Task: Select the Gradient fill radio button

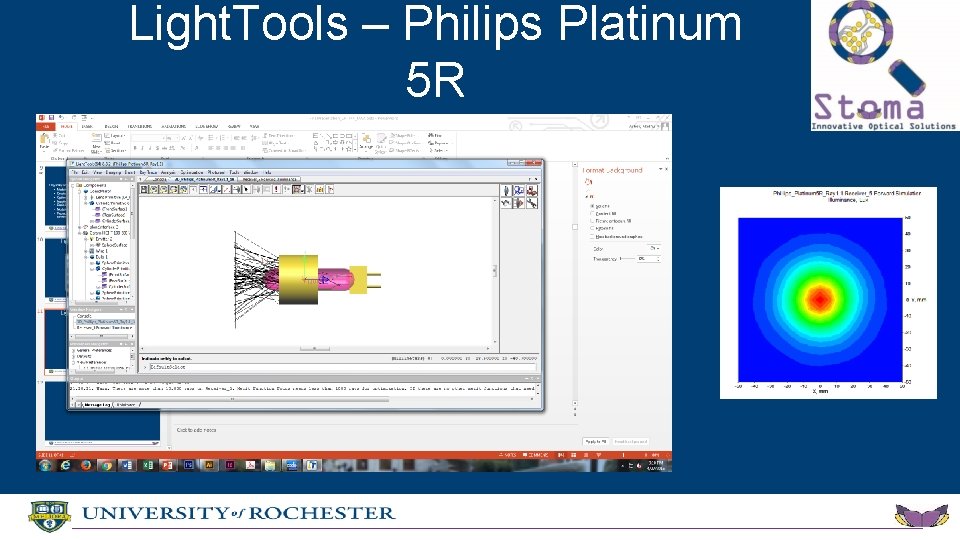Action: coord(592,214)
